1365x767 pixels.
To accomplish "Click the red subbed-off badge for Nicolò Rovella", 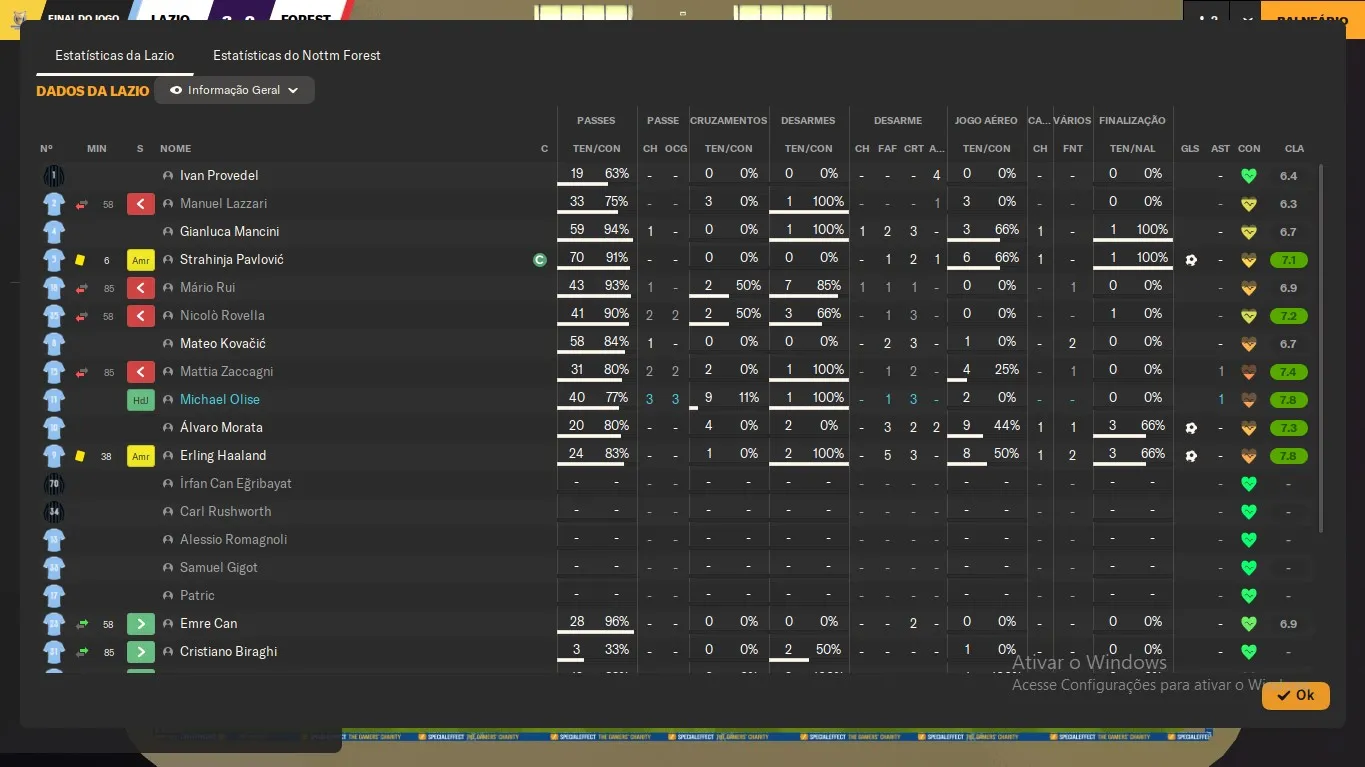I will (x=141, y=316).
